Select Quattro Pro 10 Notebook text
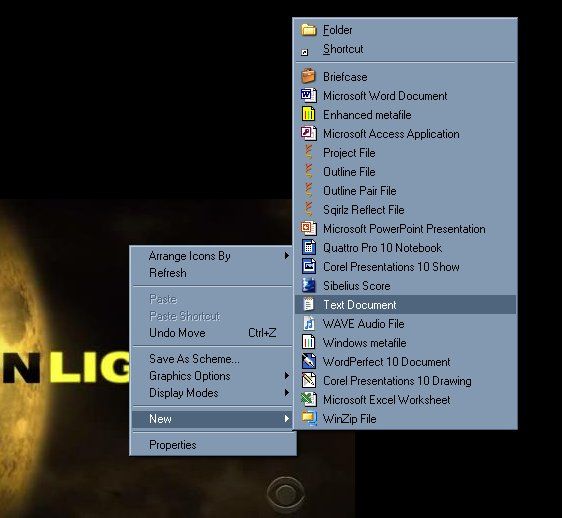This screenshot has height=518, width=562. 382,248
